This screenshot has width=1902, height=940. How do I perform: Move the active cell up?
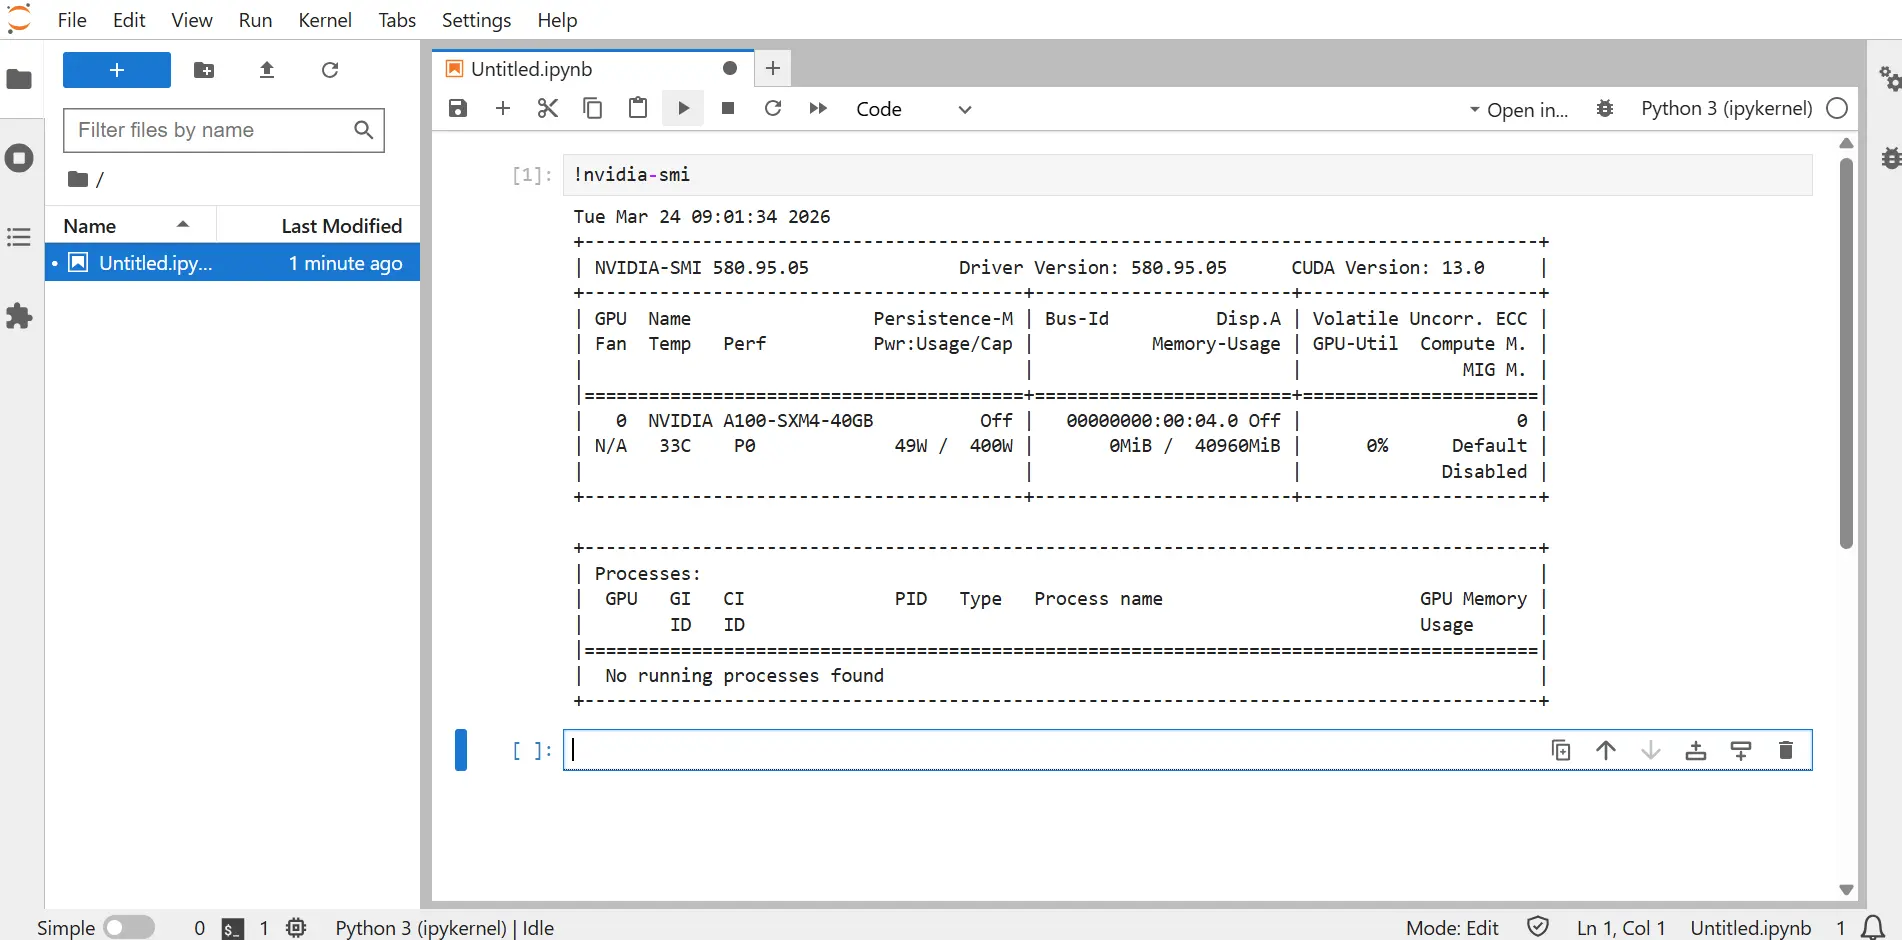click(1606, 750)
